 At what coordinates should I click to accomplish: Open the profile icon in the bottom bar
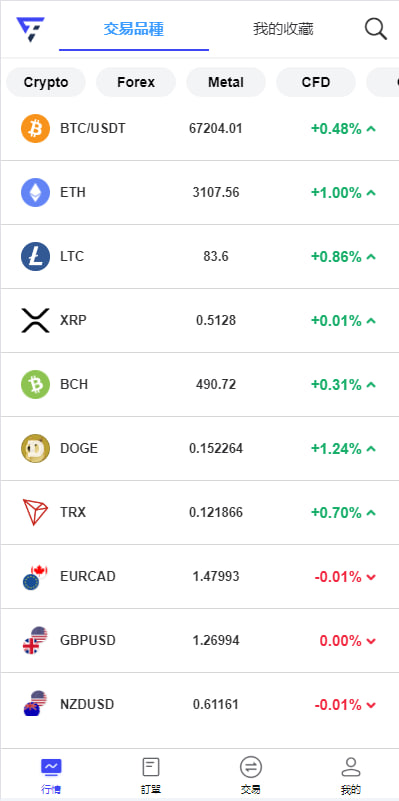tap(350, 767)
